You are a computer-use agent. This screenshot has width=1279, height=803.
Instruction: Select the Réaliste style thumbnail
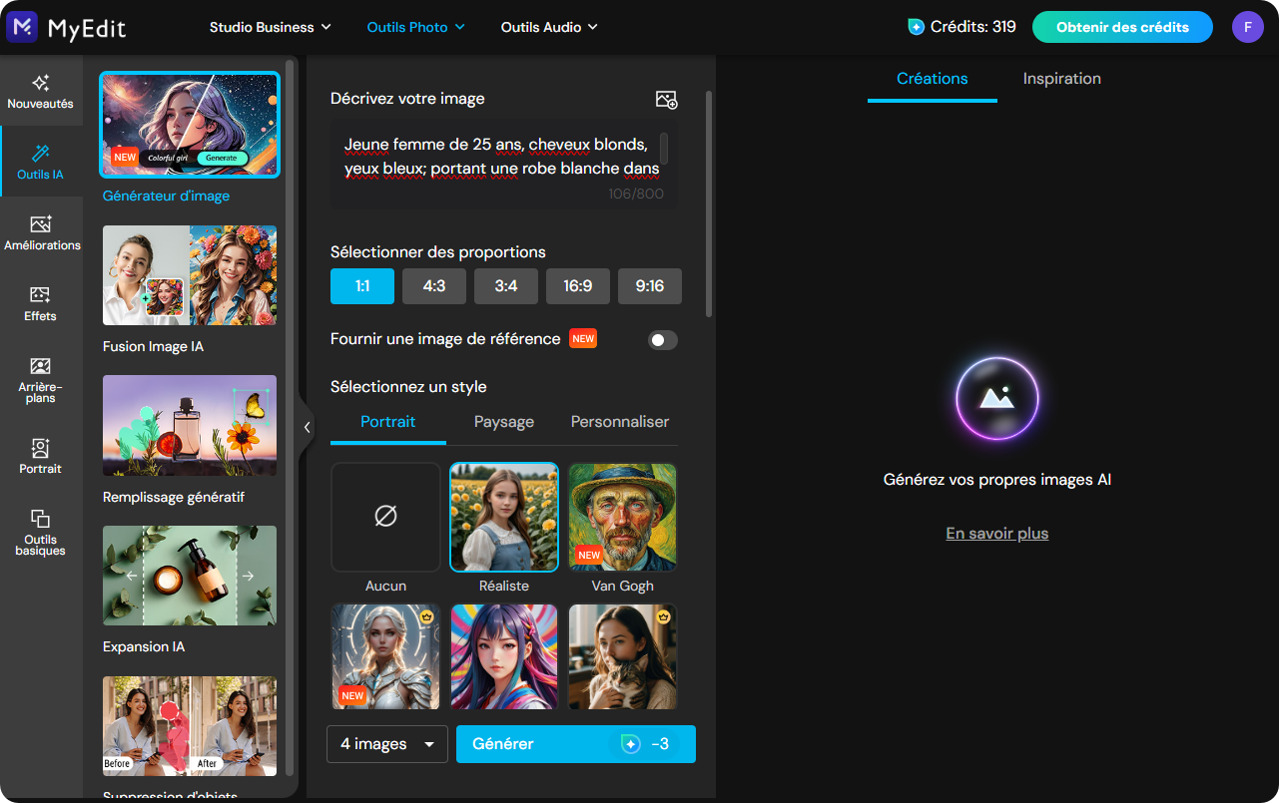coord(504,516)
